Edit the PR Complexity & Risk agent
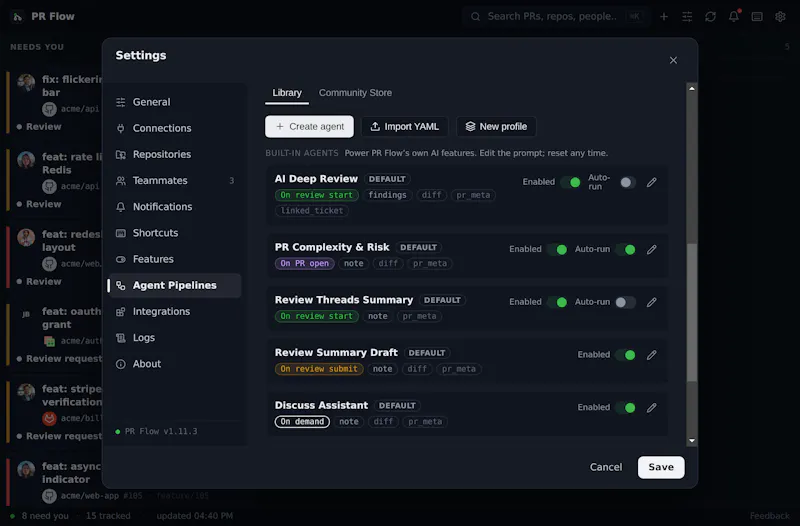 coord(652,249)
